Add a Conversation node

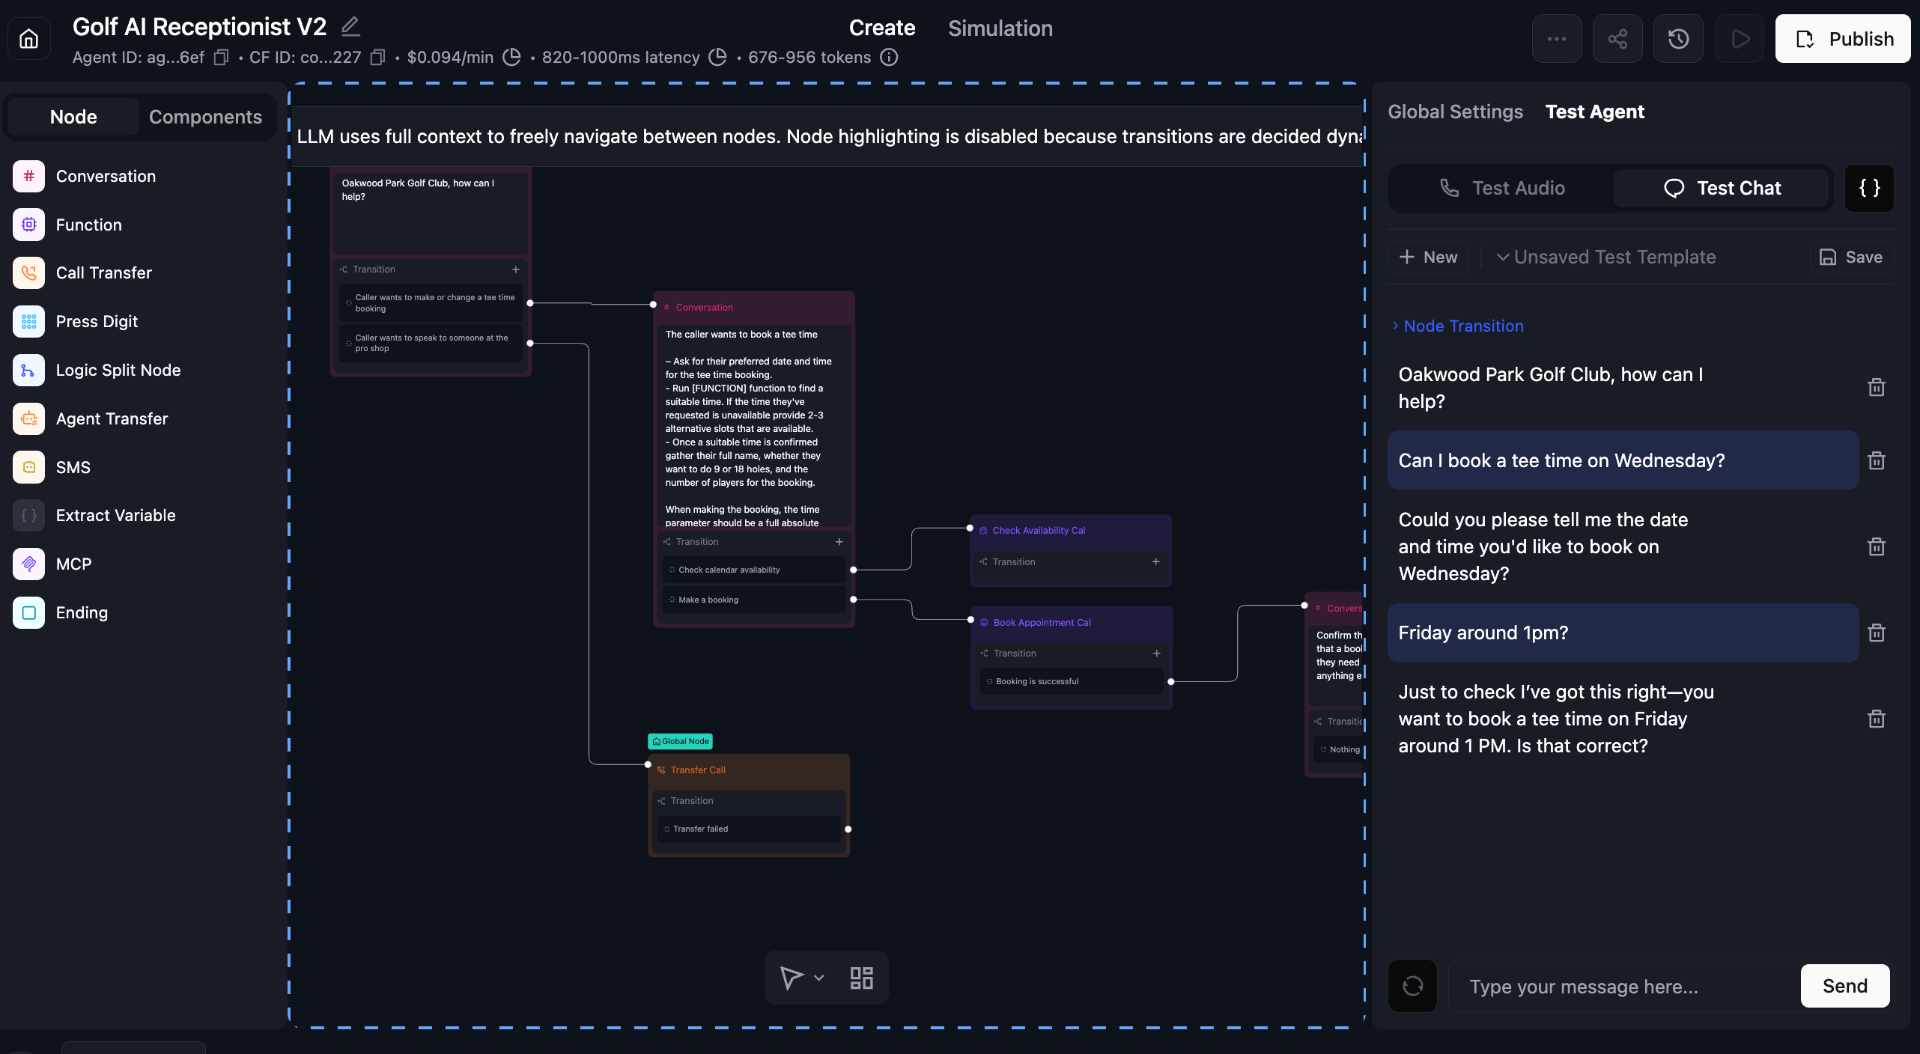click(106, 176)
